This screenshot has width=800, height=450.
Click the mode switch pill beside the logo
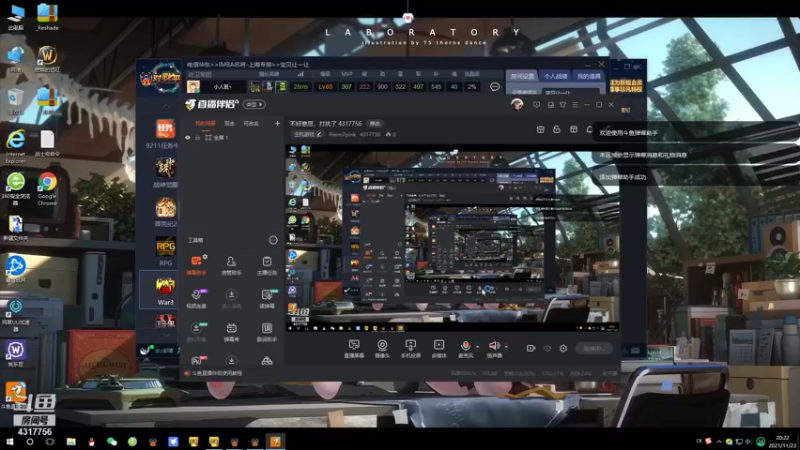pos(254,105)
